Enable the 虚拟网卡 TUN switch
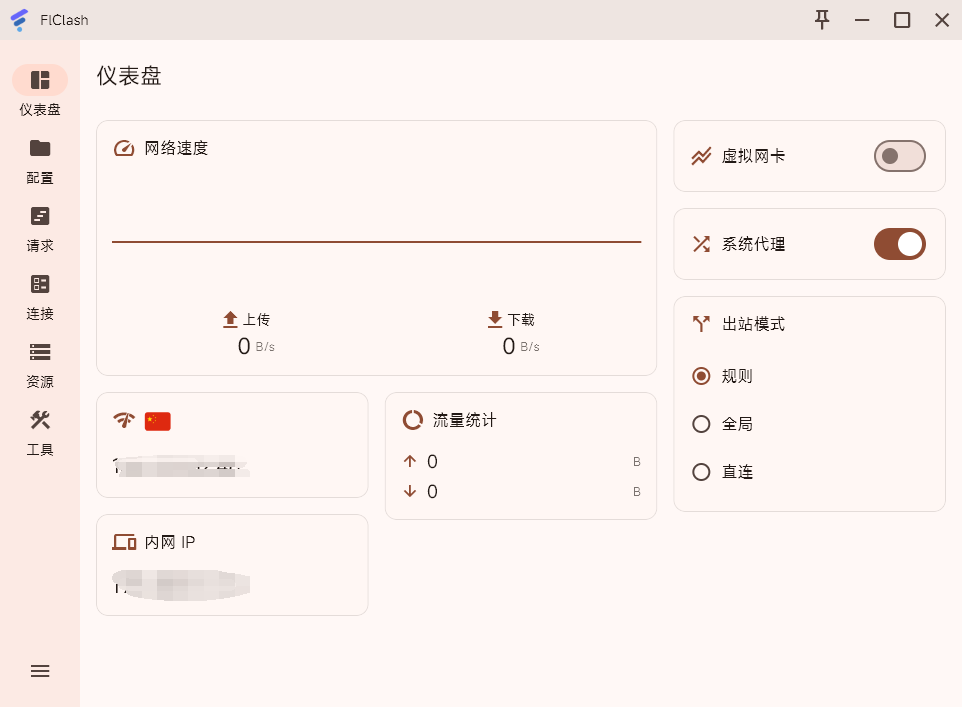 tap(899, 156)
